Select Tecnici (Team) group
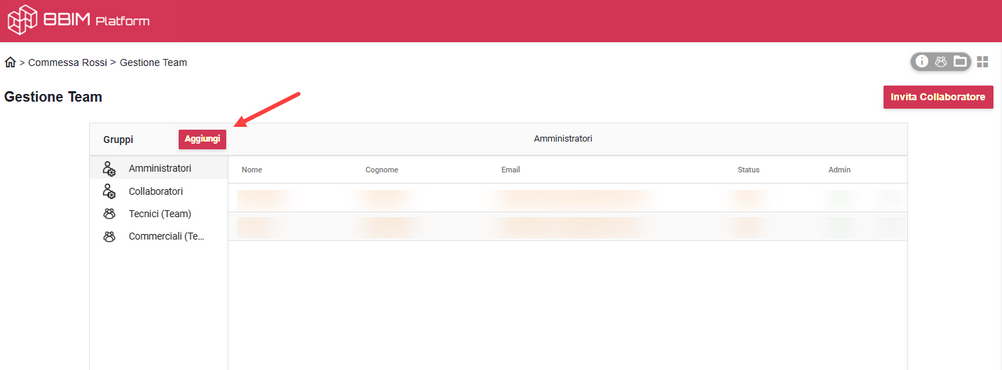Image resolution: width=1002 pixels, height=370 pixels. 158,213
